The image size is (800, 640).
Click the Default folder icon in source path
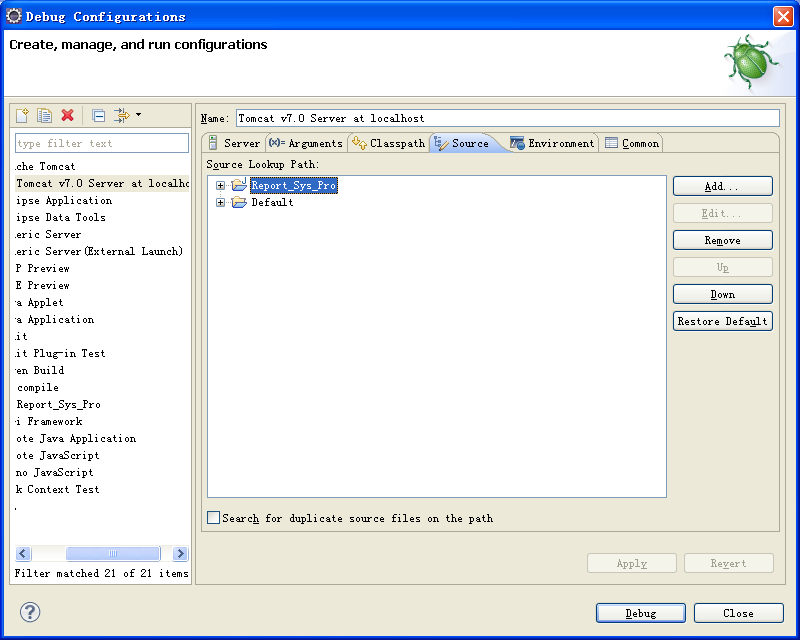click(x=239, y=203)
